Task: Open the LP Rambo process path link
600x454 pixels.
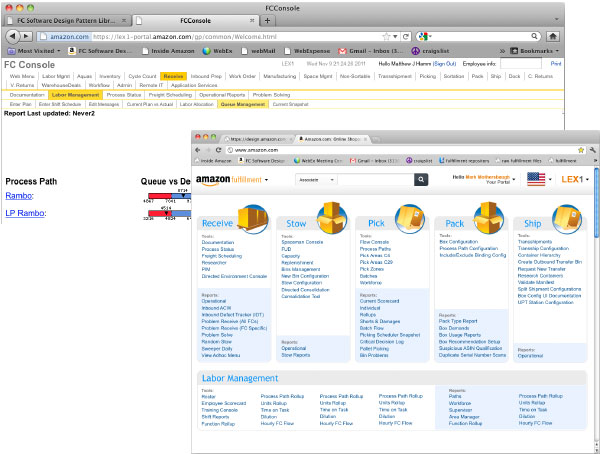Action: [x=25, y=213]
